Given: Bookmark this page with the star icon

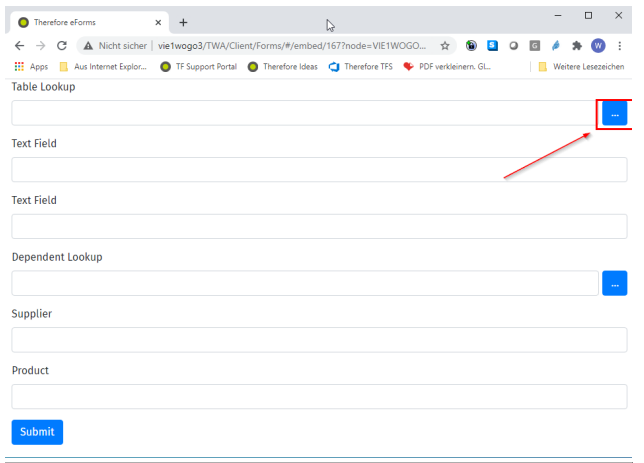Looking at the screenshot, I should (x=445, y=46).
